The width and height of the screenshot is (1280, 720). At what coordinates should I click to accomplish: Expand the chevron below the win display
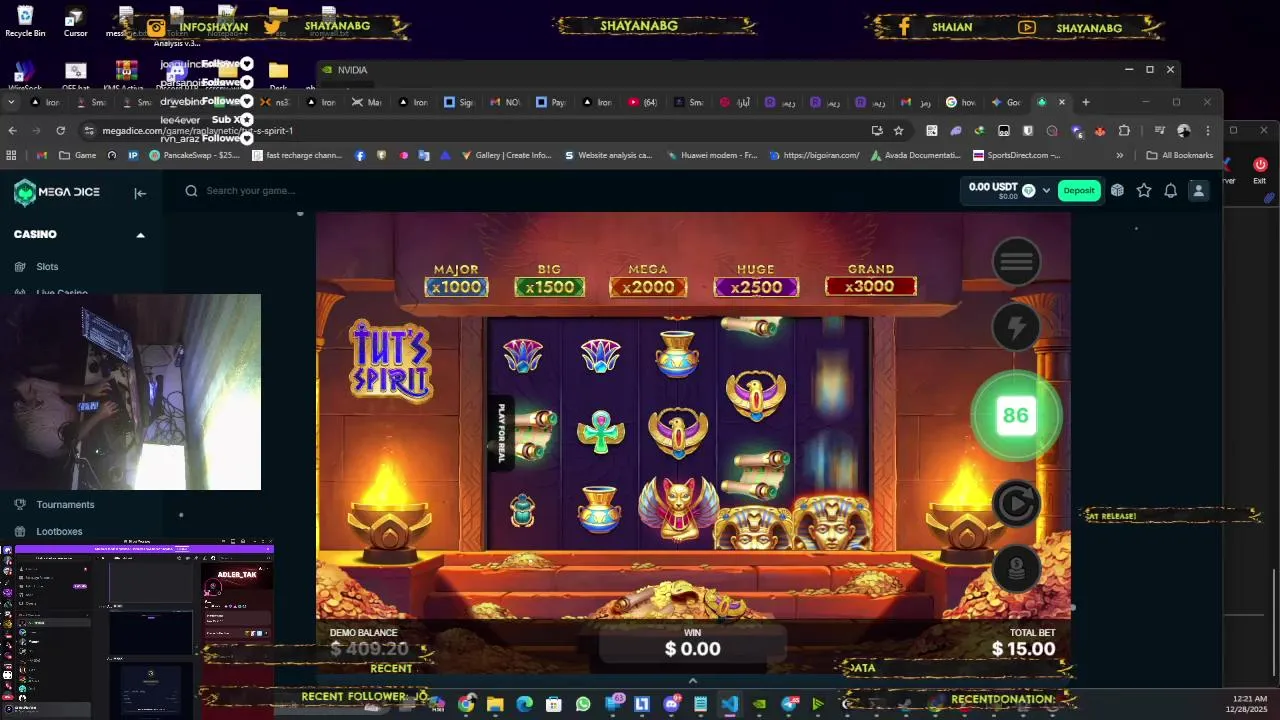(692, 681)
